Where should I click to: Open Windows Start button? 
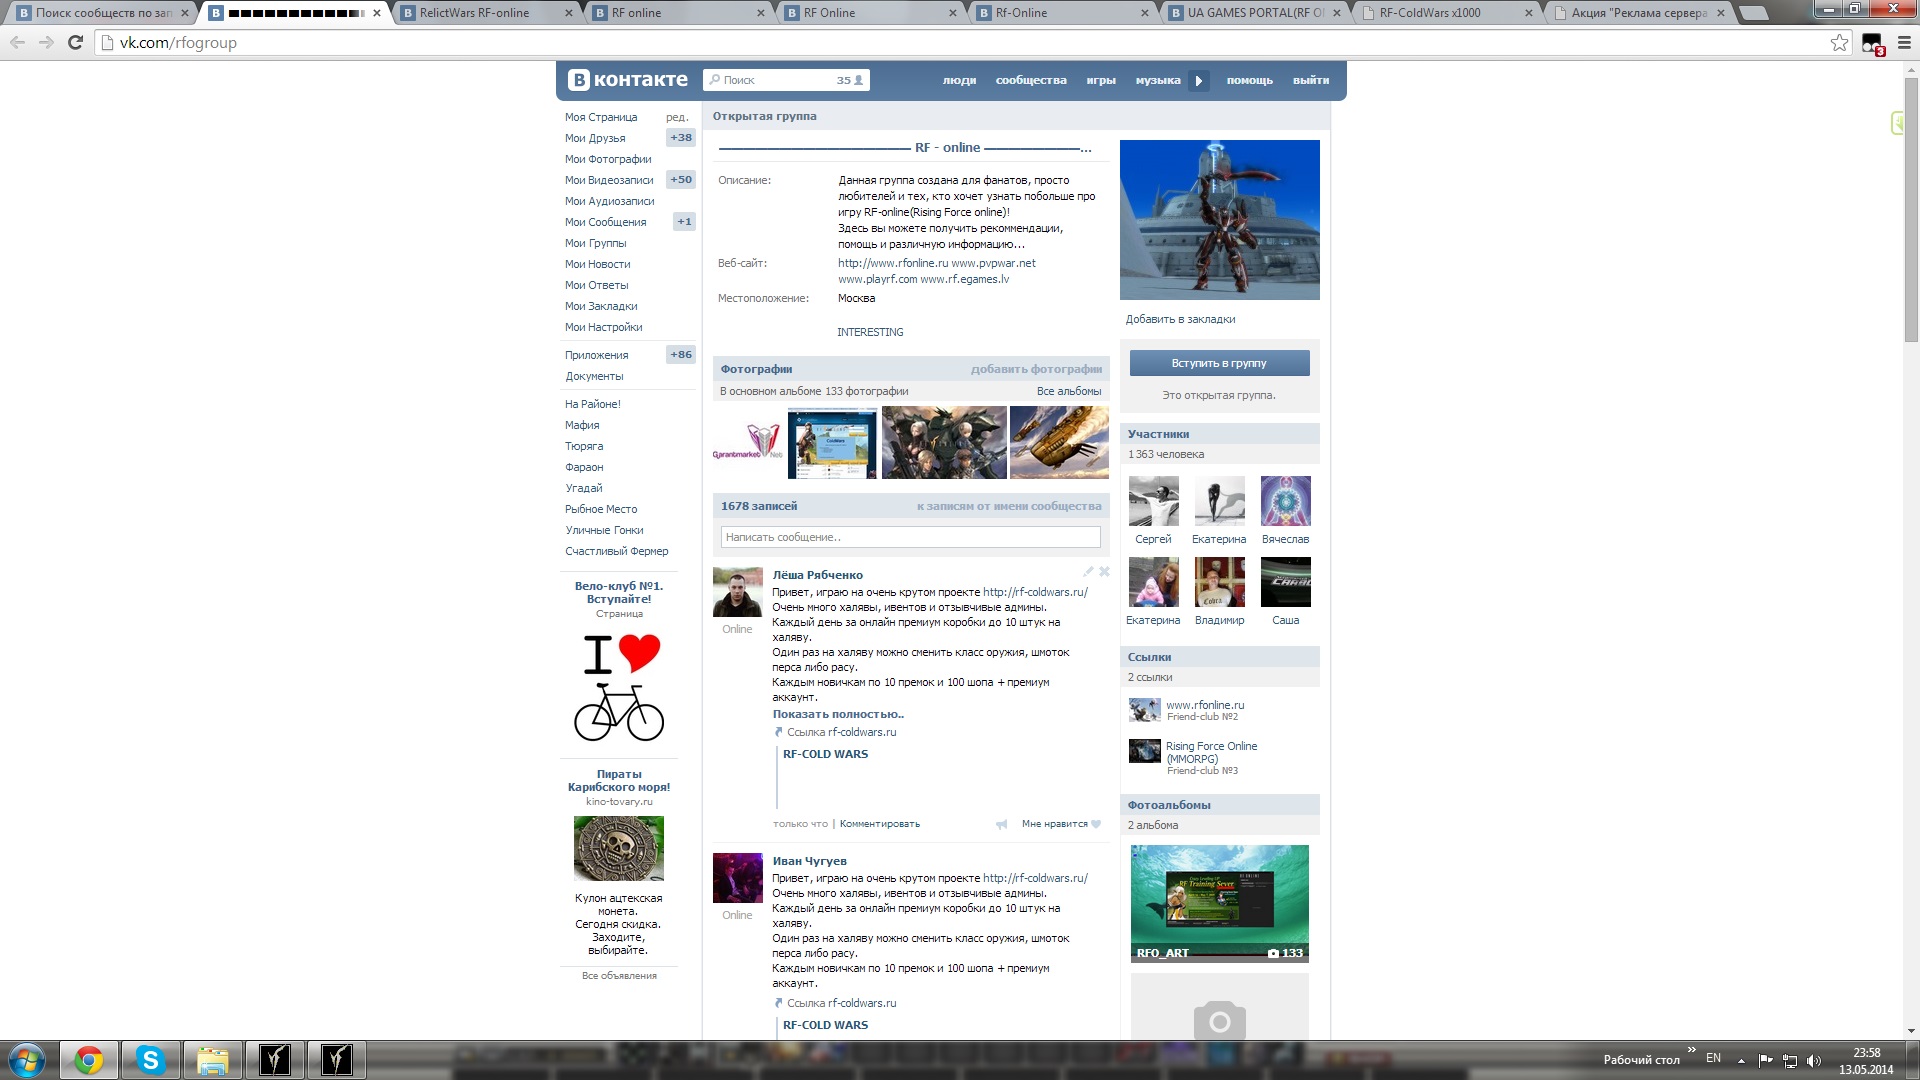pyautogui.click(x=27, y=1060)
